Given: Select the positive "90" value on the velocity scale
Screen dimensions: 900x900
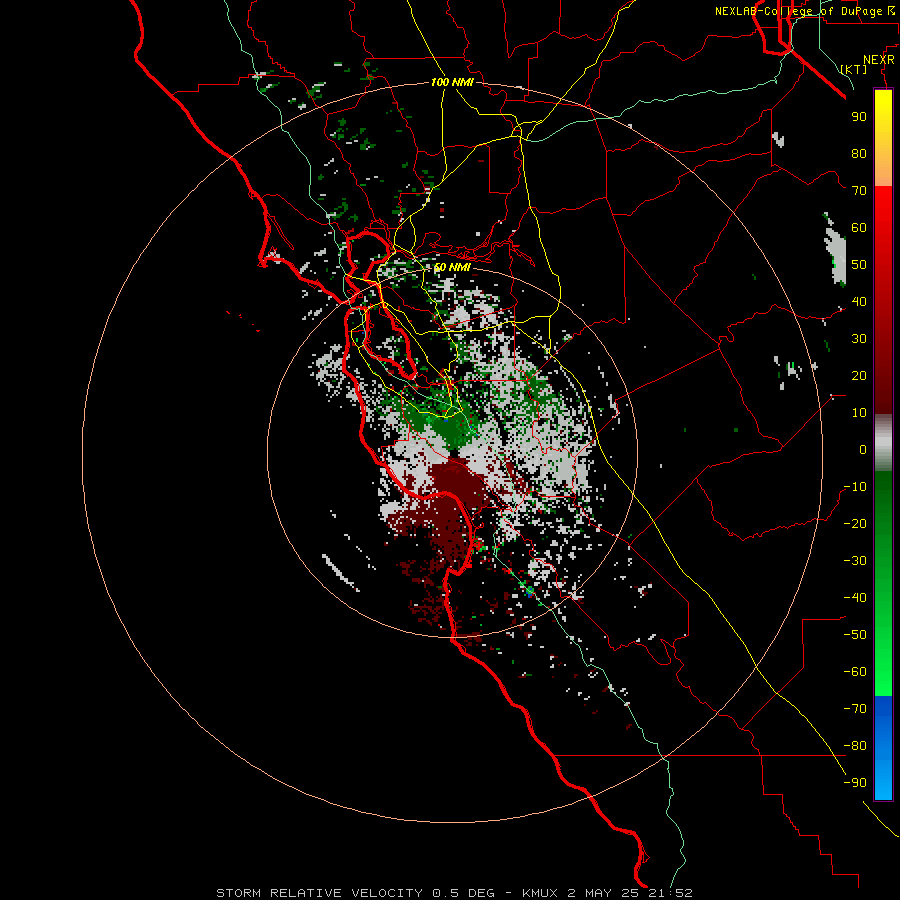Looking at the screenshot, I should click(859, 117).
